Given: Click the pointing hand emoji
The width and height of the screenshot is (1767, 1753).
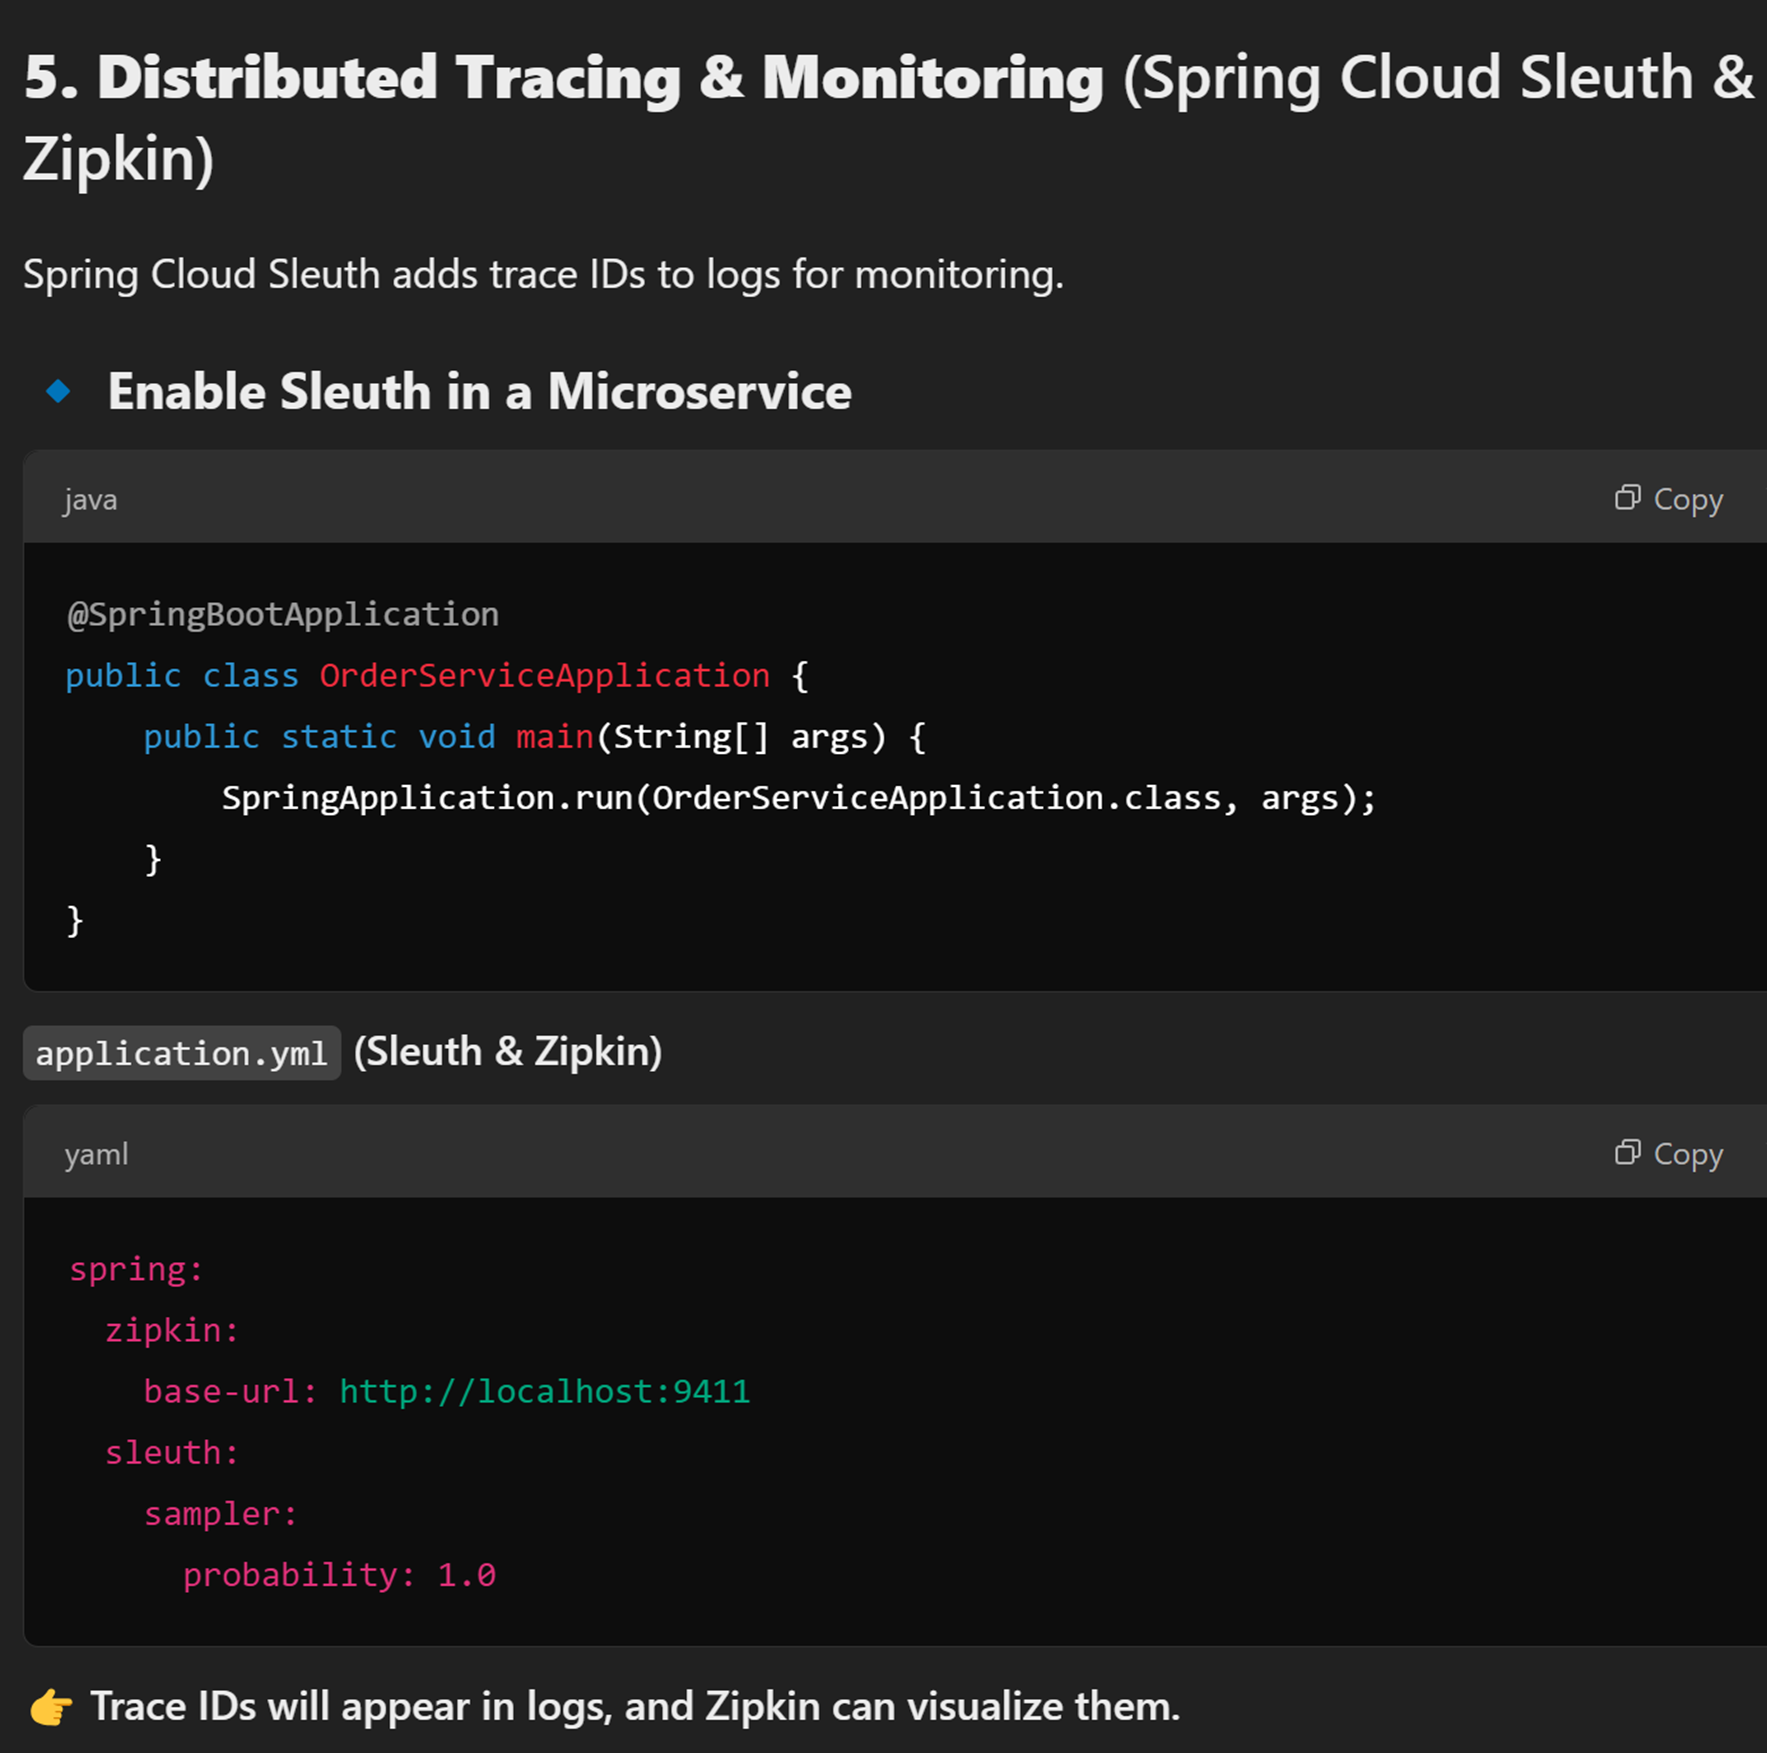Looking at the screenshot, I should point(51,1707).
